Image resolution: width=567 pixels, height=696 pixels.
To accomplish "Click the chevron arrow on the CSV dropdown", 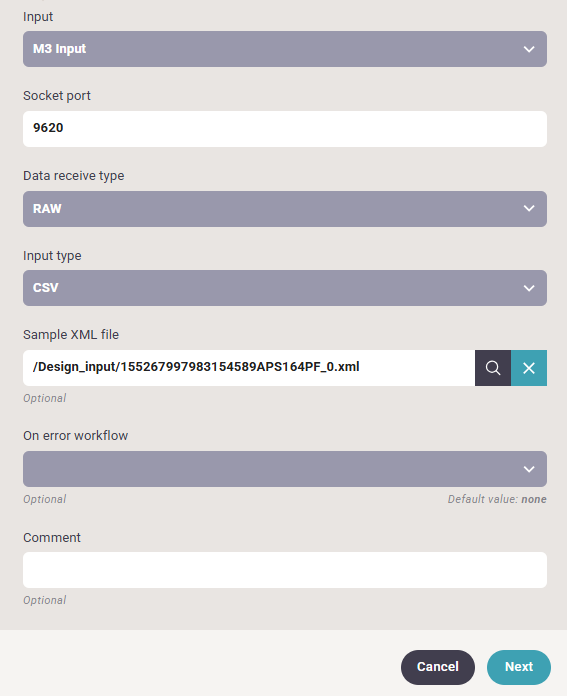I will (529, 289).
